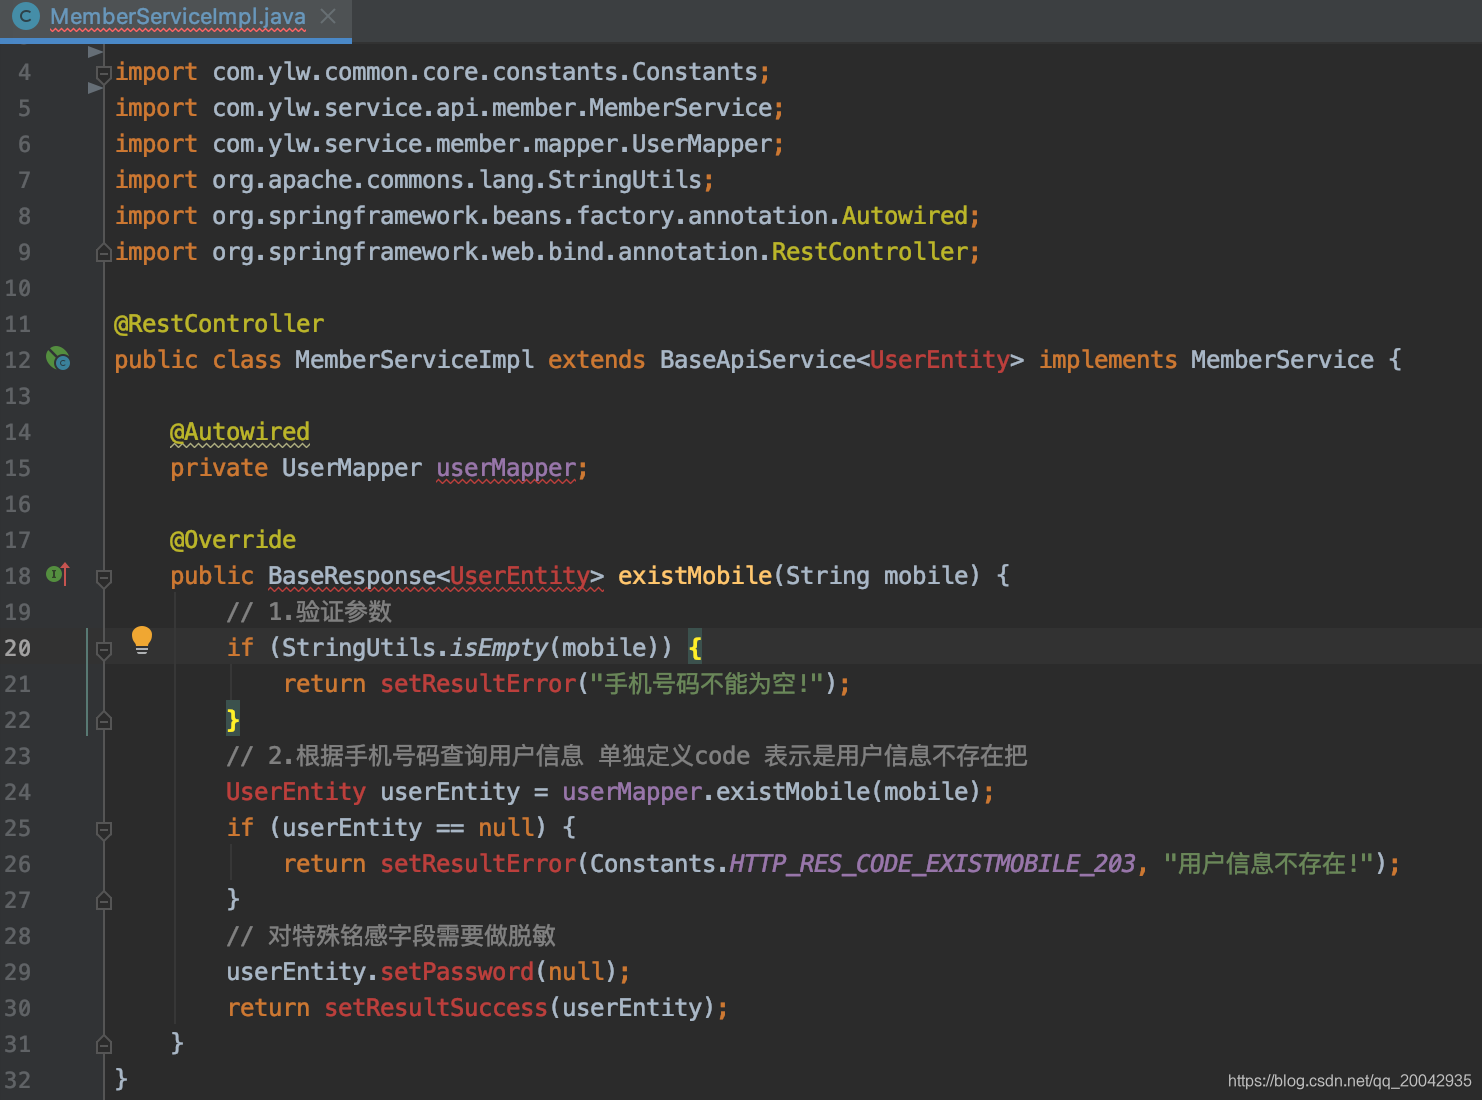
Task: Click setResultError call on line 21
Action: click(x=478, y=684)
